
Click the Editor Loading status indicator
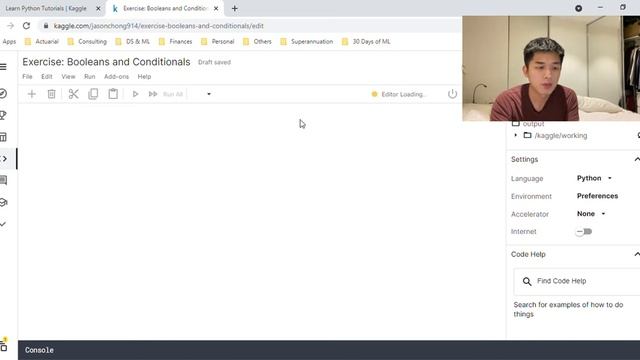pos(399,94)
